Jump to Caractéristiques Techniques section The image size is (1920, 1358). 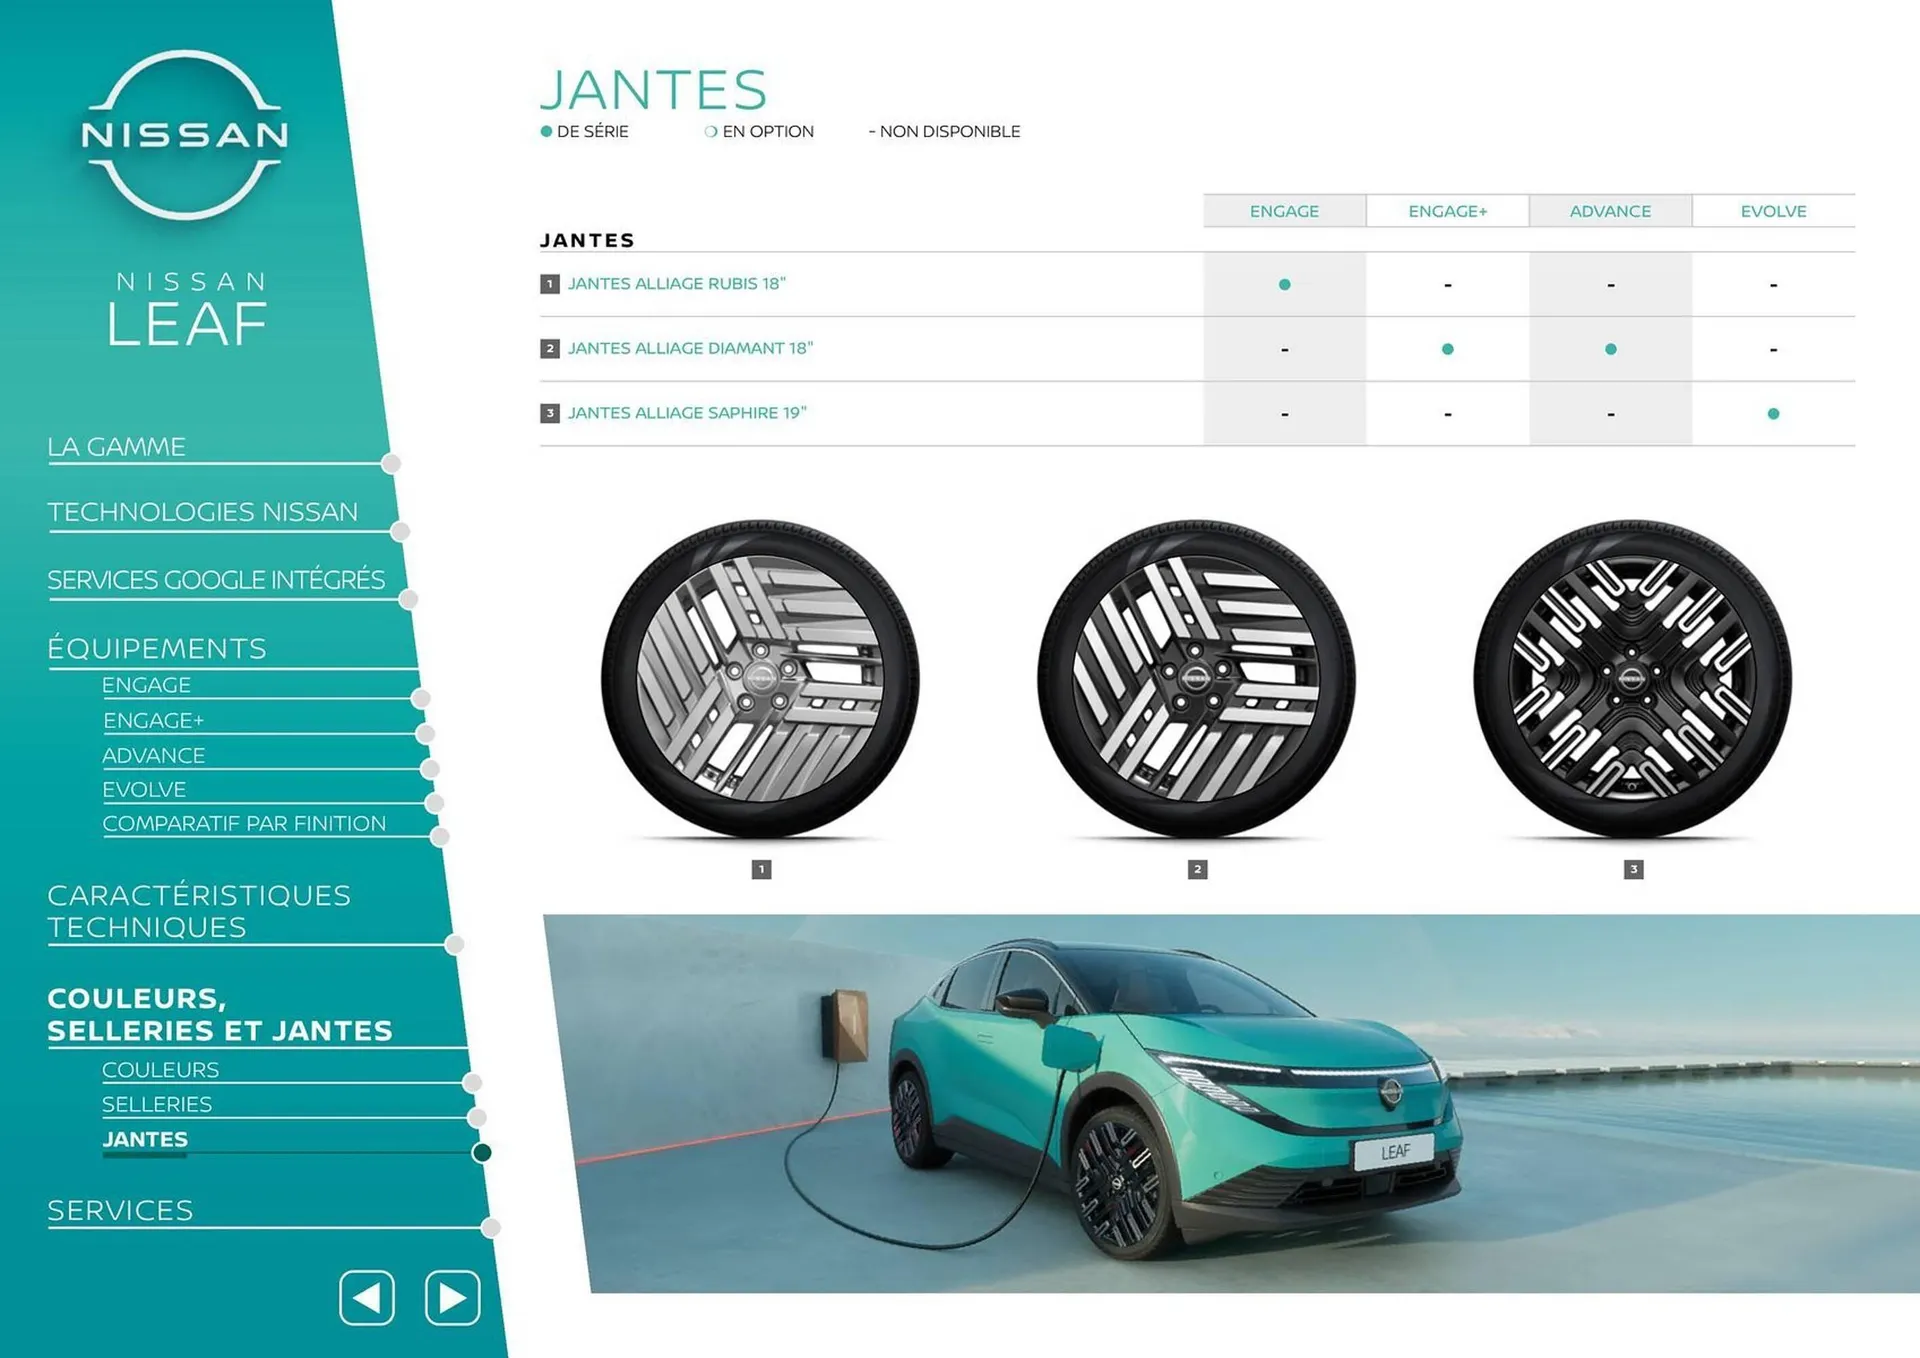coord(198,911)
